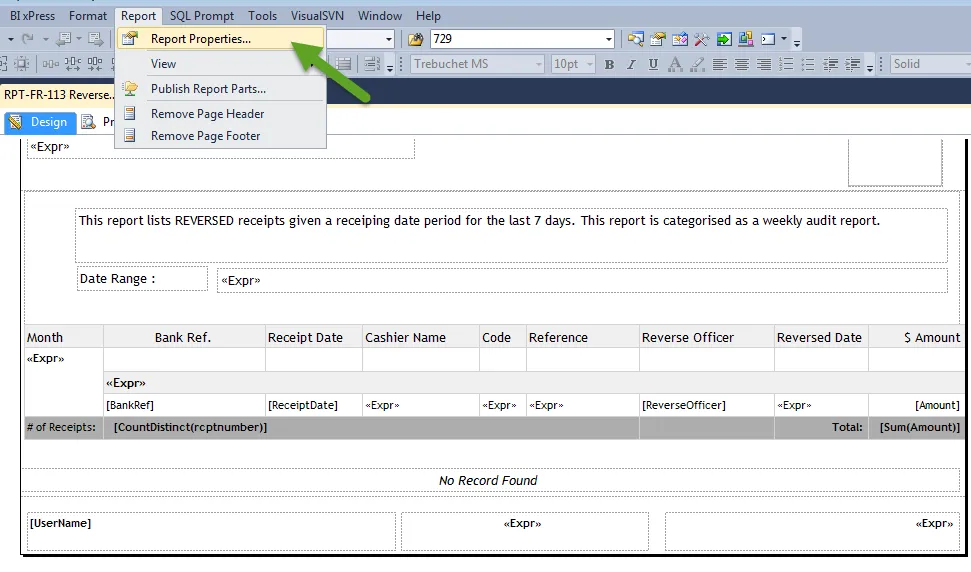Click the Extension Manager toolbar icon
The height and width of the screenshot is (572, 971).
[746, 39]
